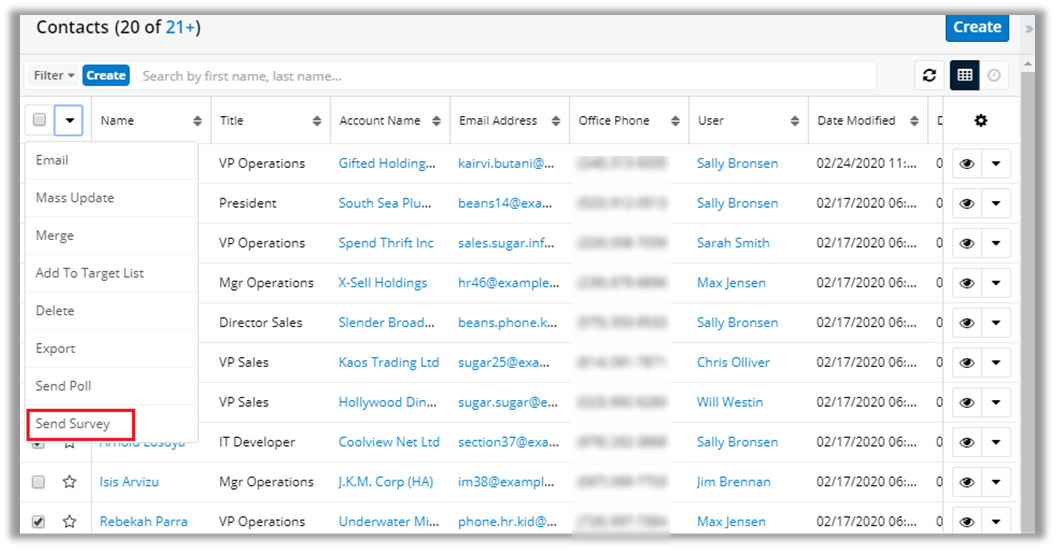Collapse the mass actions dropdown arrow

69,120
